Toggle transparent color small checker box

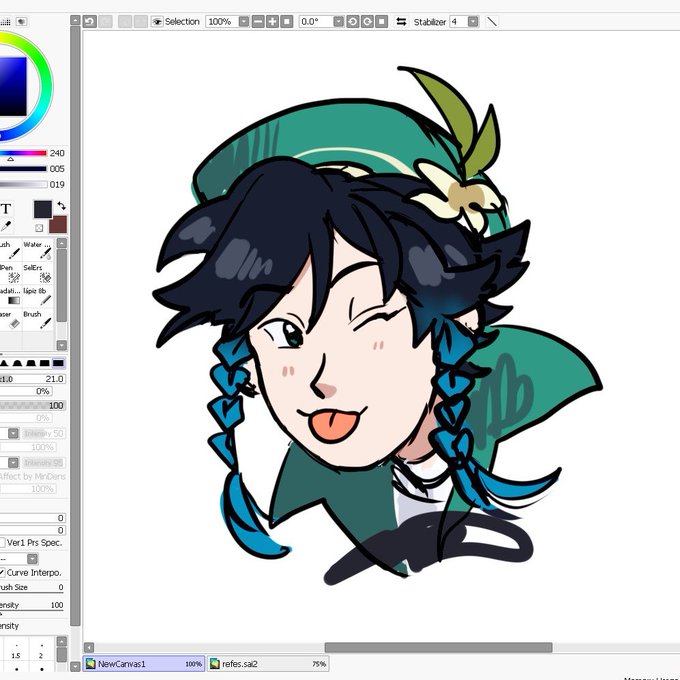39,228
